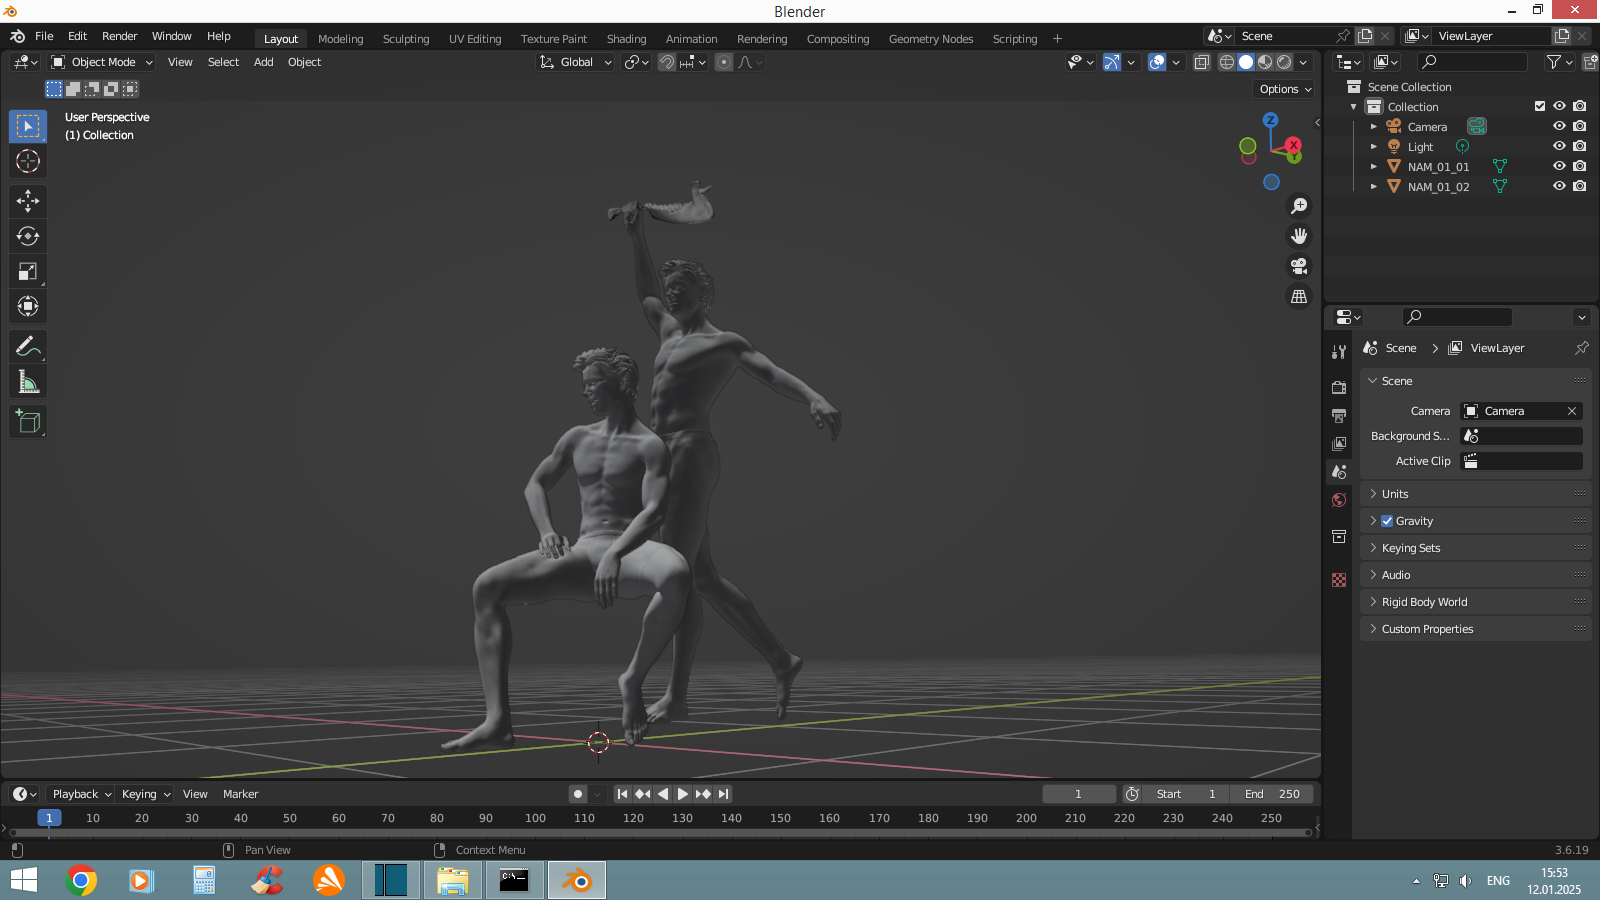Click the auto keying record button

(x=578, y=794)
